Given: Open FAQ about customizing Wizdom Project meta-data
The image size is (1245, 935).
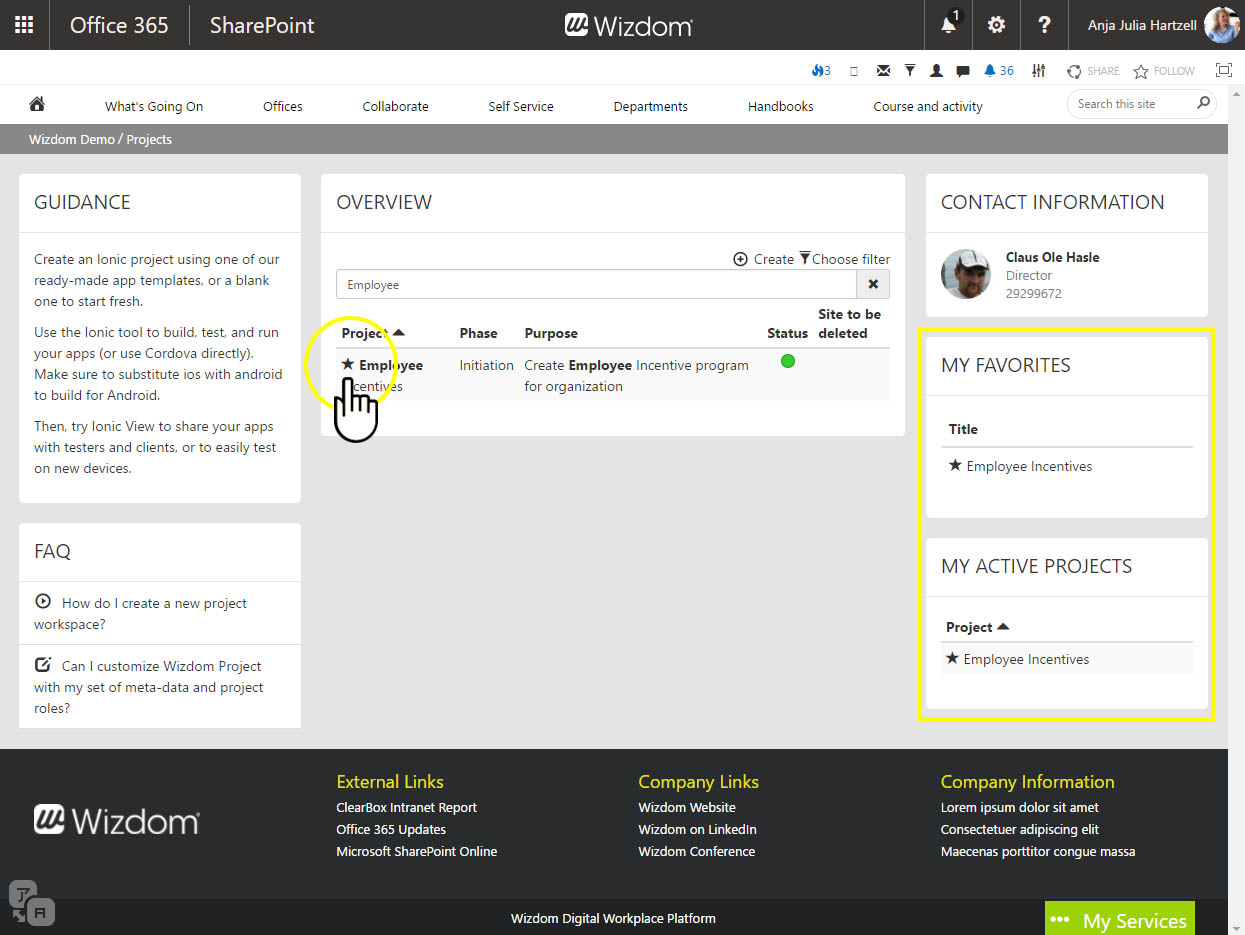Looking at the screenshot, I should click(x=149, y=687).
